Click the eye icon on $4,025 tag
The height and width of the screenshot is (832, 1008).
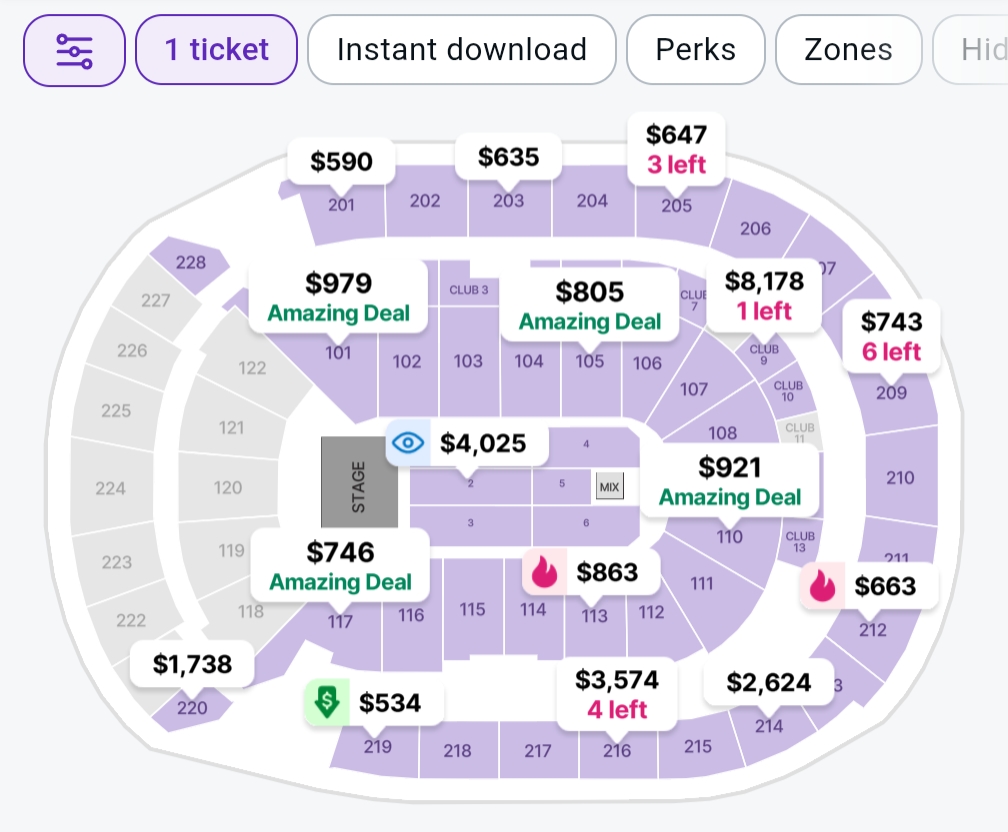(x=408, y=443)
